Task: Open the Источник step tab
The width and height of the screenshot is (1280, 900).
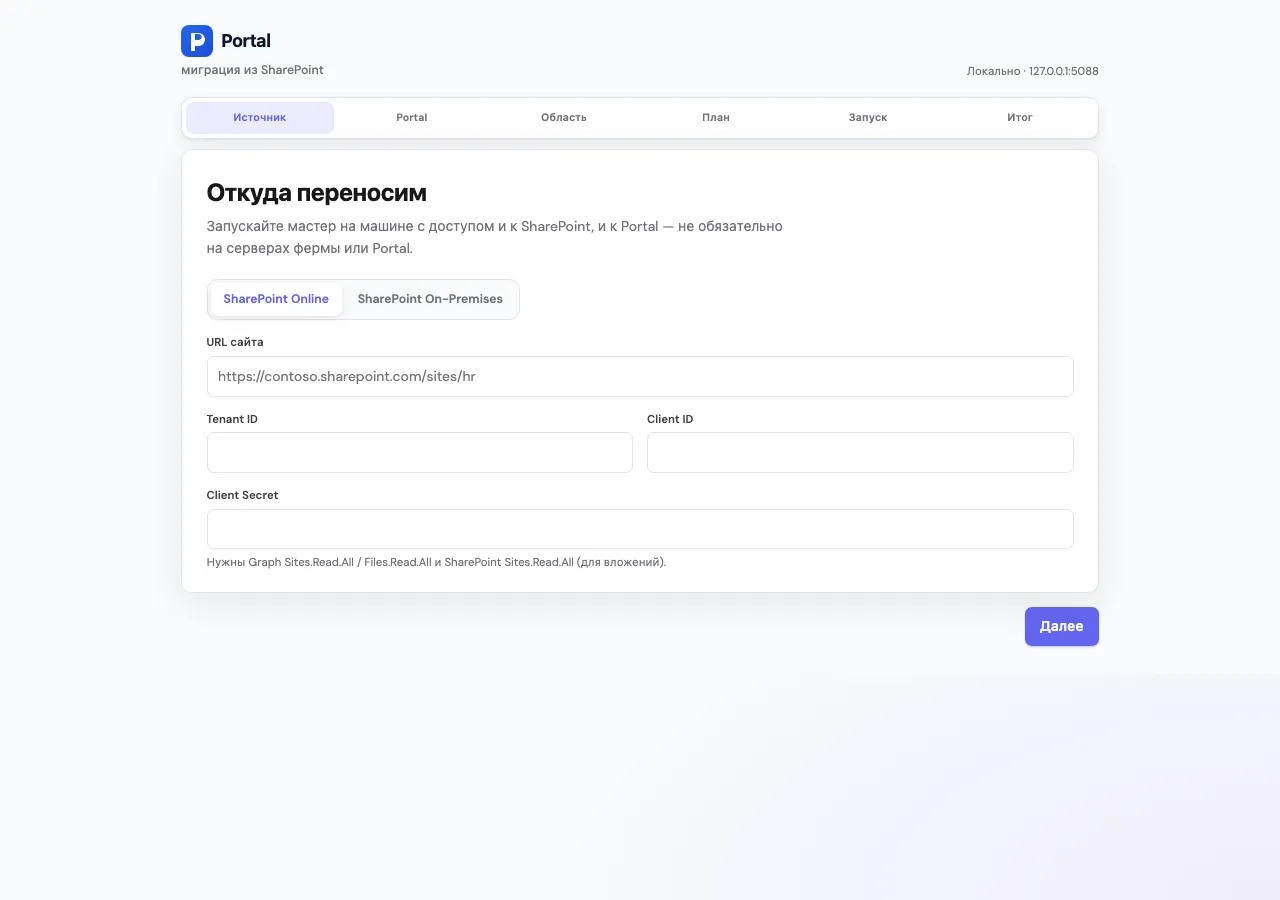Action: [260, 118]
